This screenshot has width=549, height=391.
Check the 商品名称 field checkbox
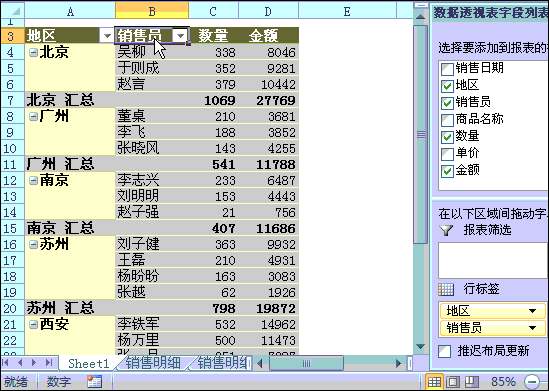(x=447, y=120)
